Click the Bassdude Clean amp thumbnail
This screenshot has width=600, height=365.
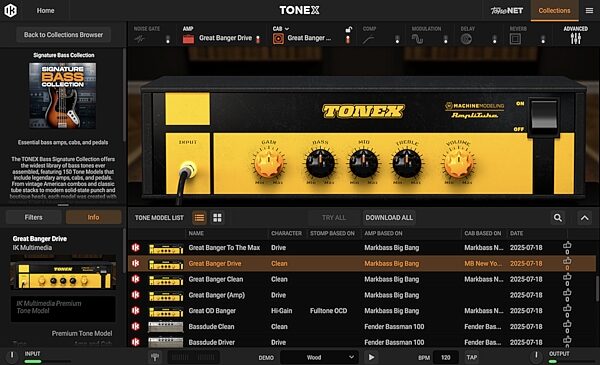166,327
